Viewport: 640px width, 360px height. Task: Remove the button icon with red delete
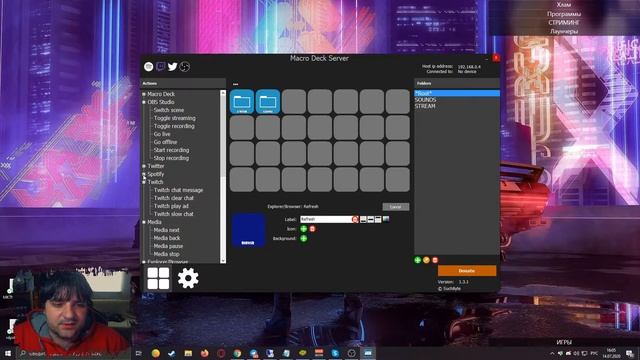coord(312,229)
